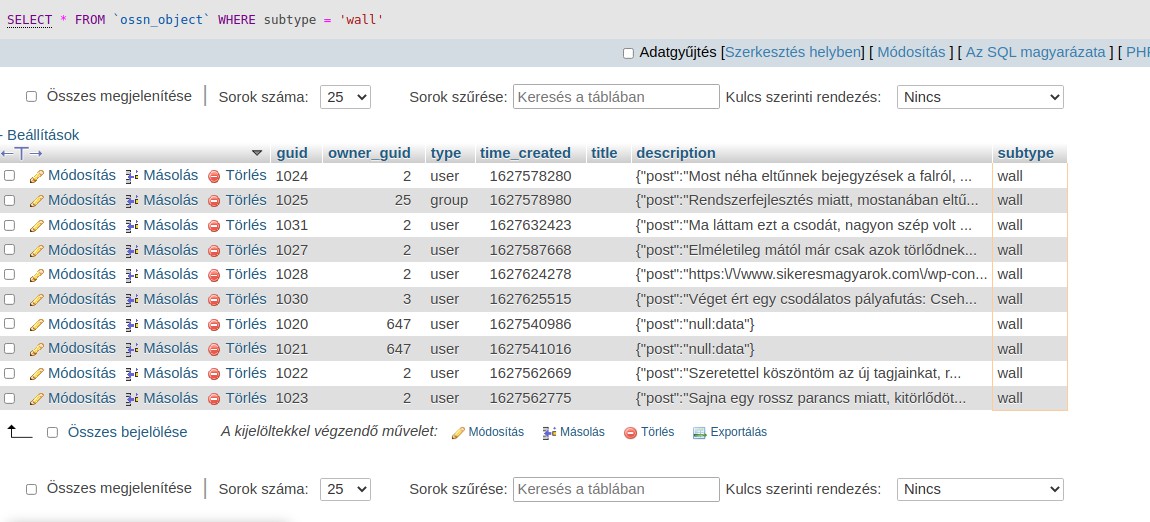Open Az SQL magyarázata link
This screenshot has height=522, width=1150.
coord(1035,52)
